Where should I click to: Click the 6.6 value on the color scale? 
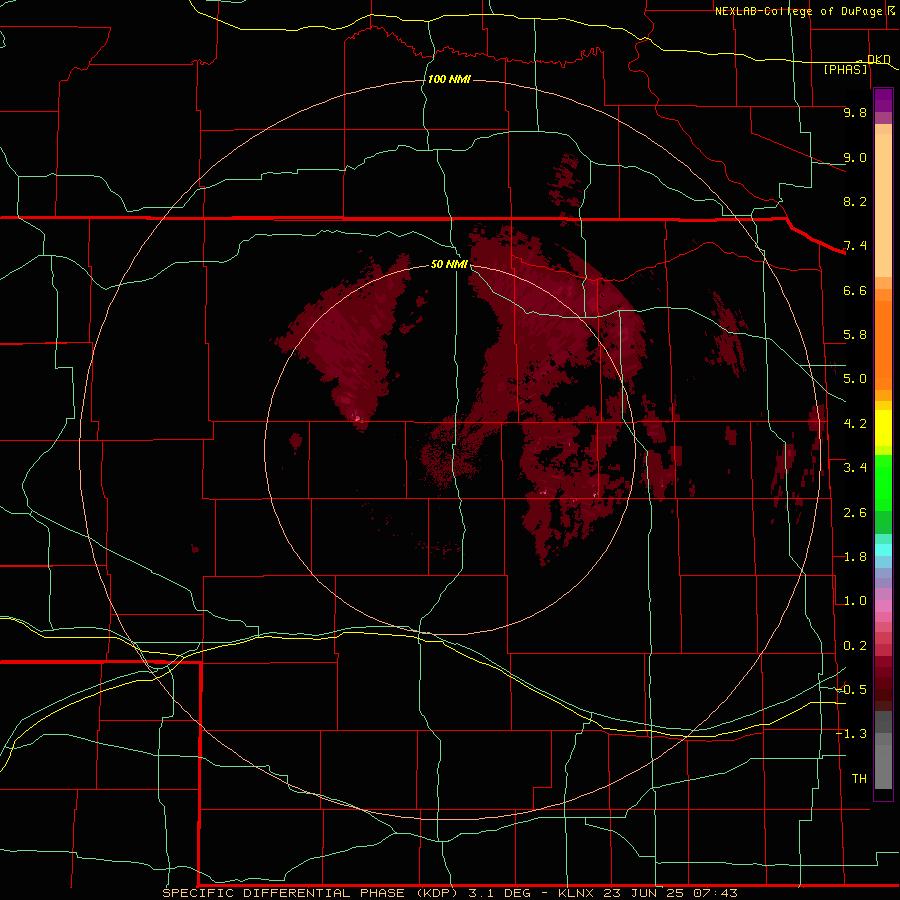[x=855, y=290]
